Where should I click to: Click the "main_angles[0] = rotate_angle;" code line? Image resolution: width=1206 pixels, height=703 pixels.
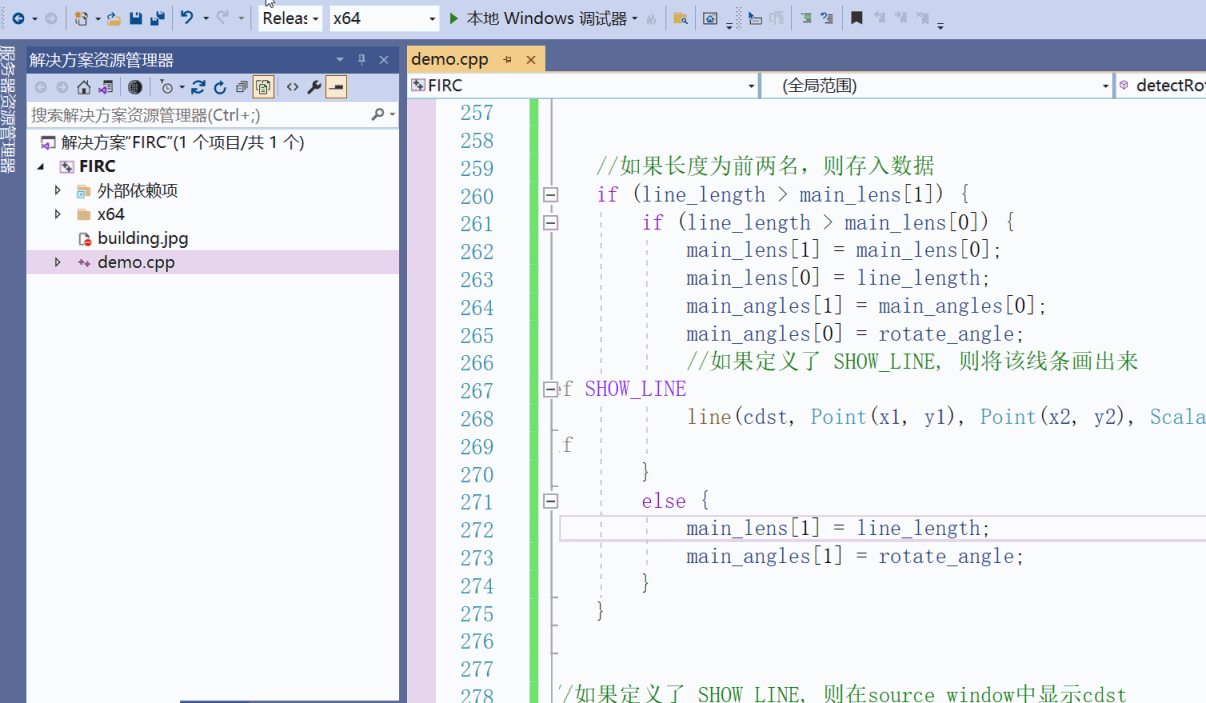(855, 334)
